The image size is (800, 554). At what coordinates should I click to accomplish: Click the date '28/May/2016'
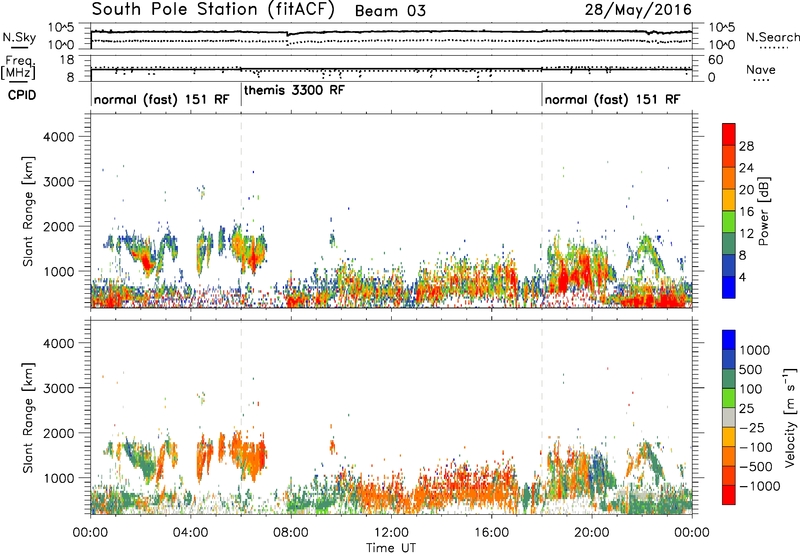638,9
